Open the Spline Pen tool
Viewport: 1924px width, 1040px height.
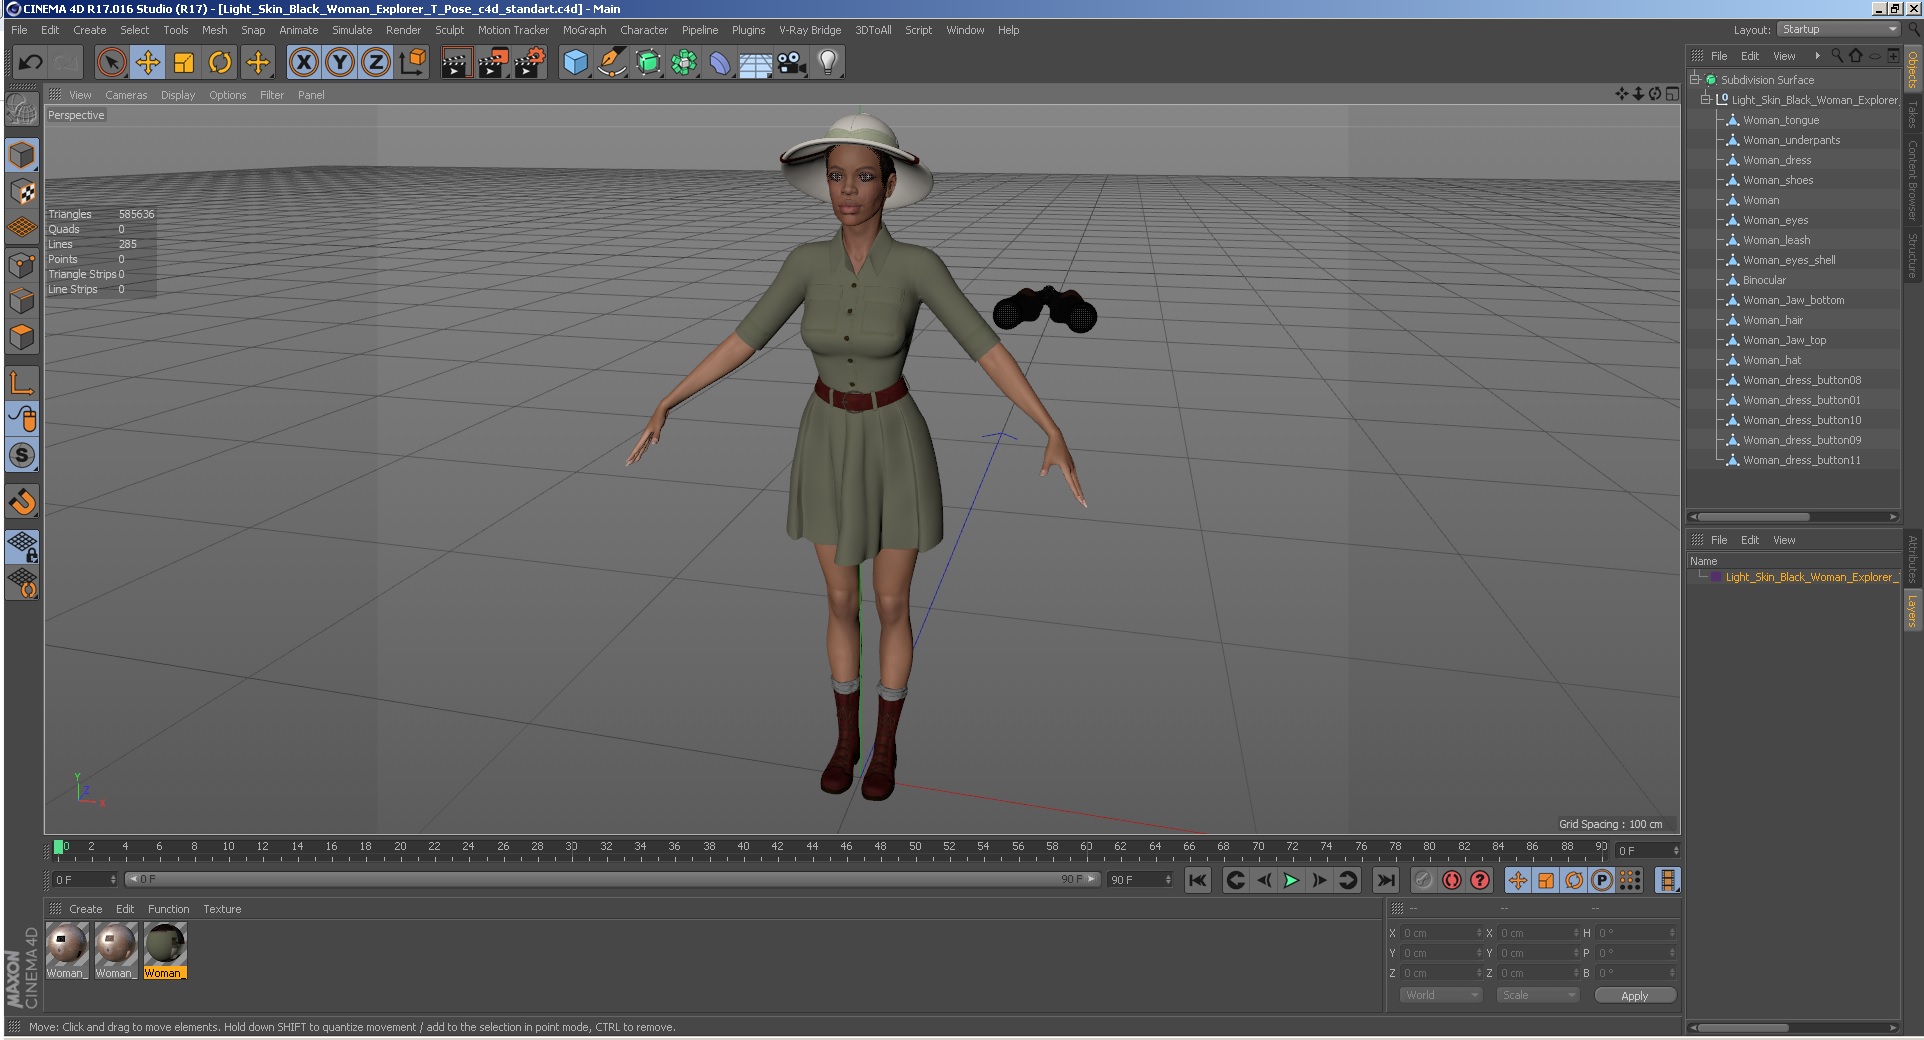(611, 63)
